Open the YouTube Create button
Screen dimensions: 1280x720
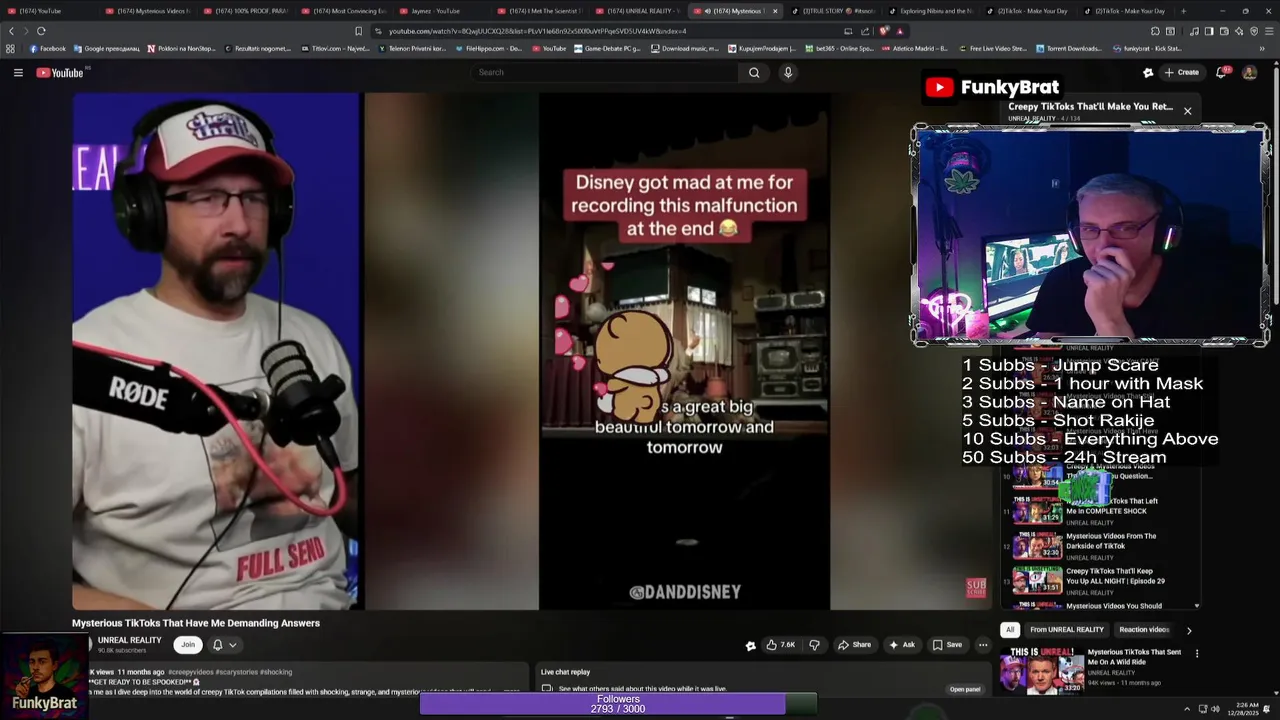pos(1181,72)
